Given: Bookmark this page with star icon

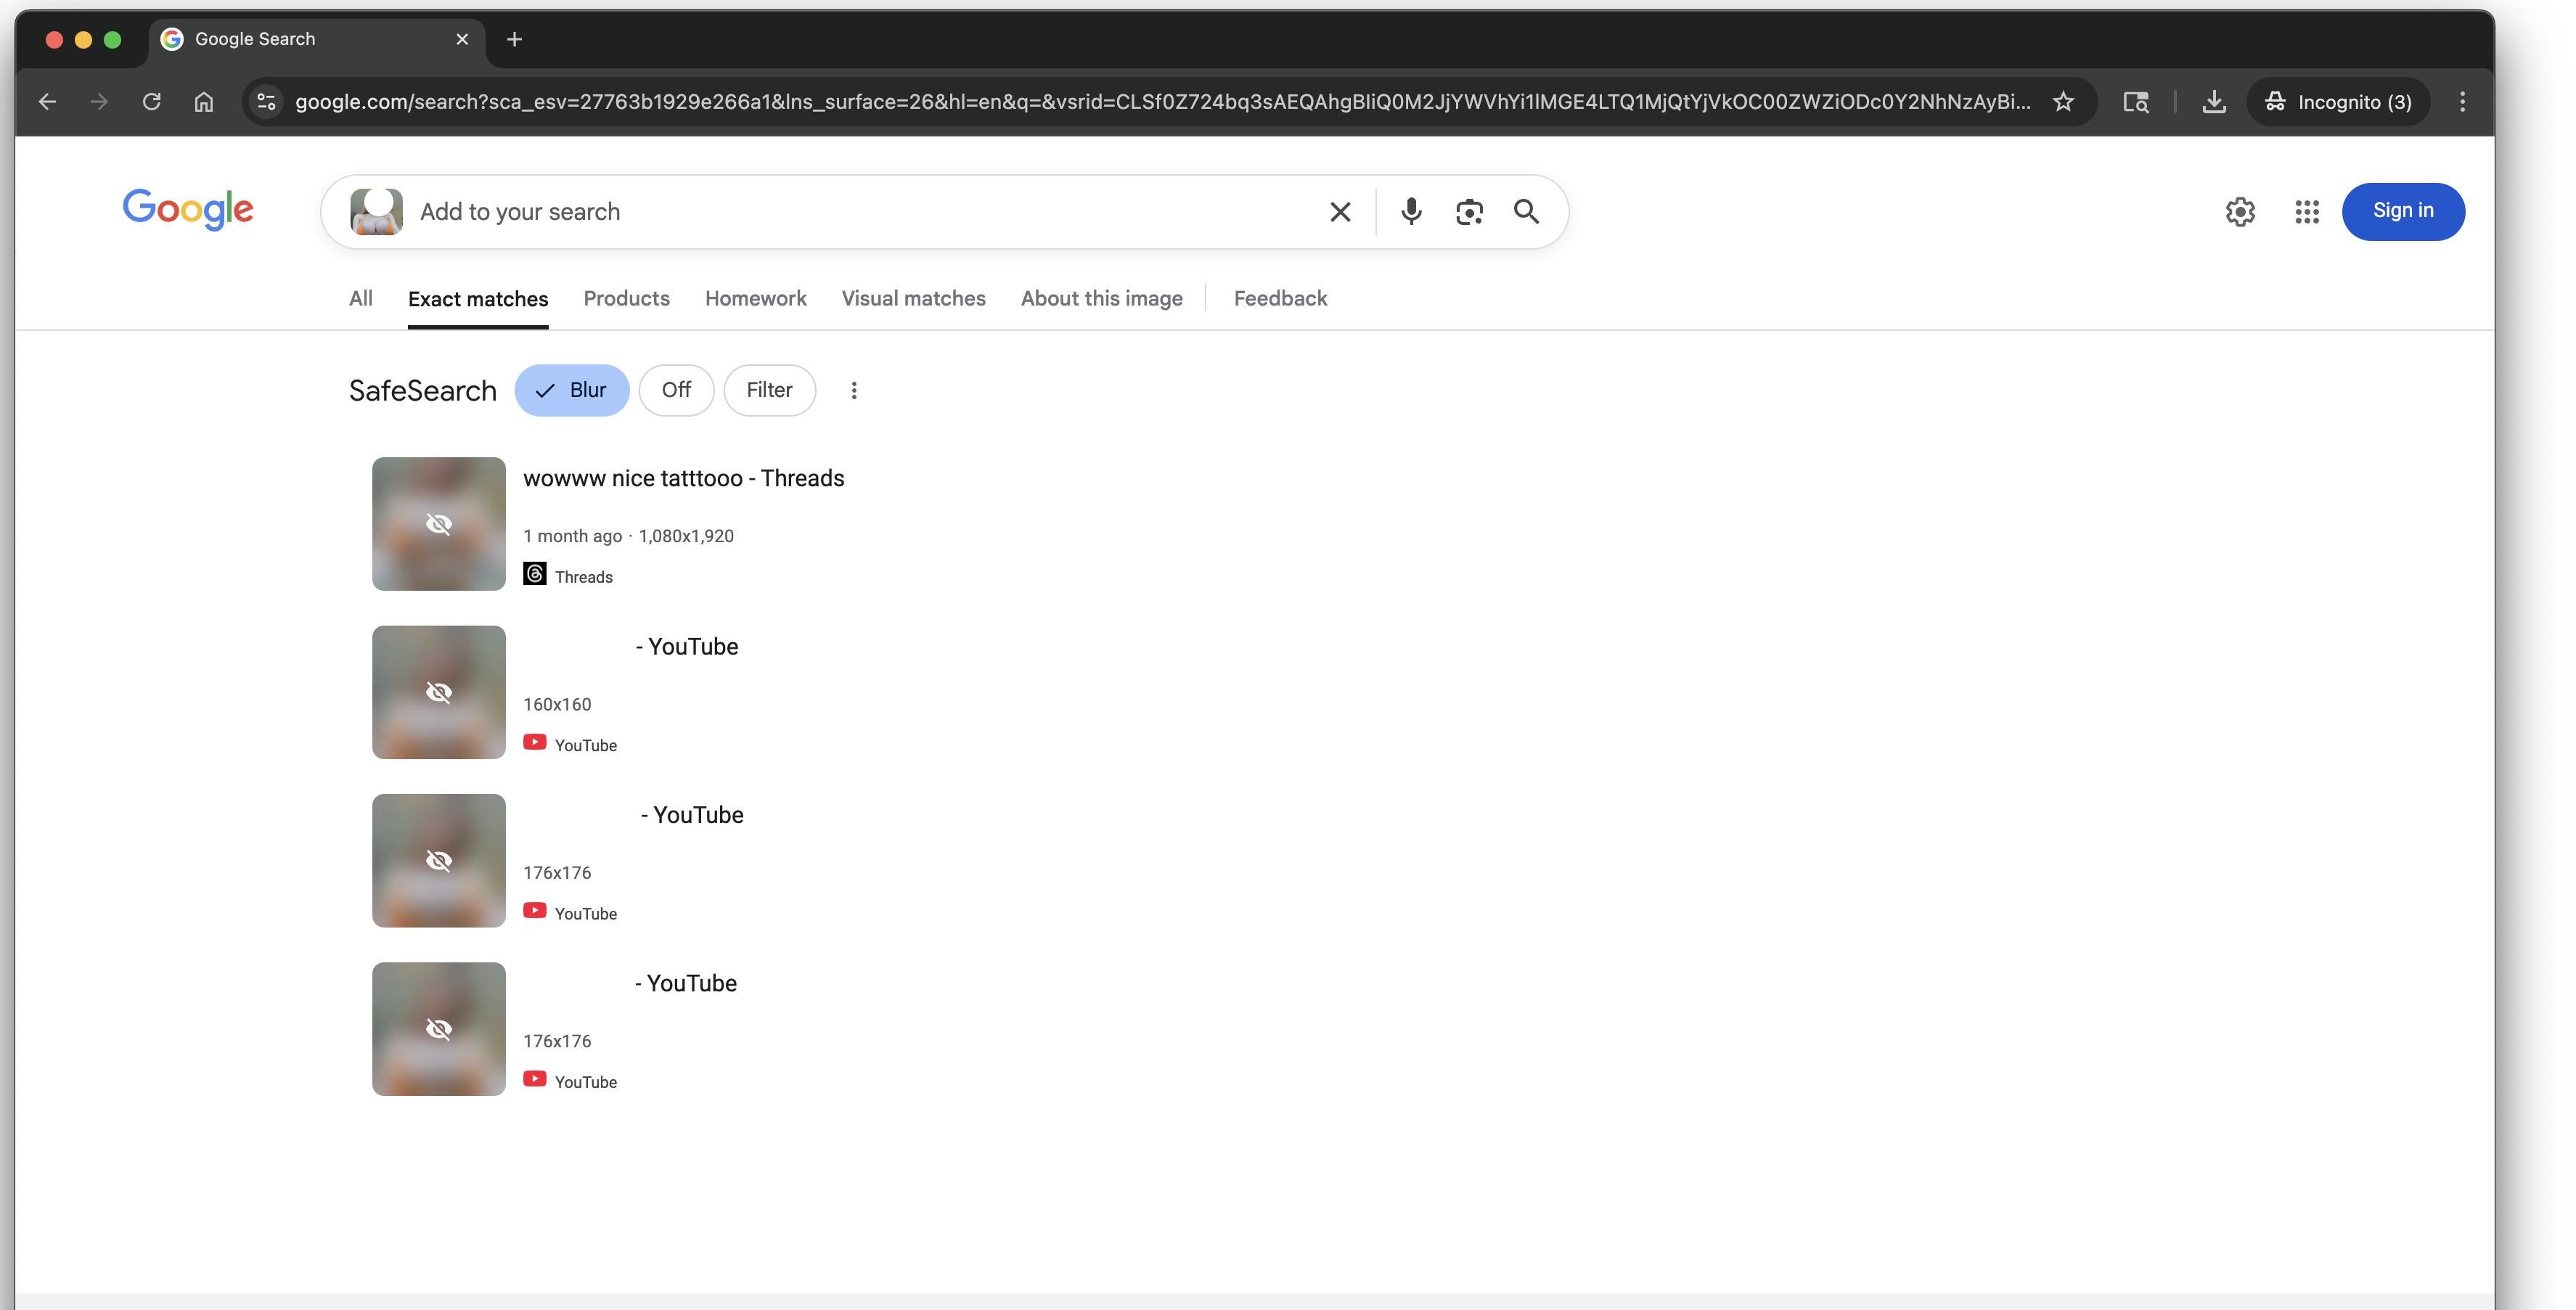Looking at the screenshot, I should 2063,101.
